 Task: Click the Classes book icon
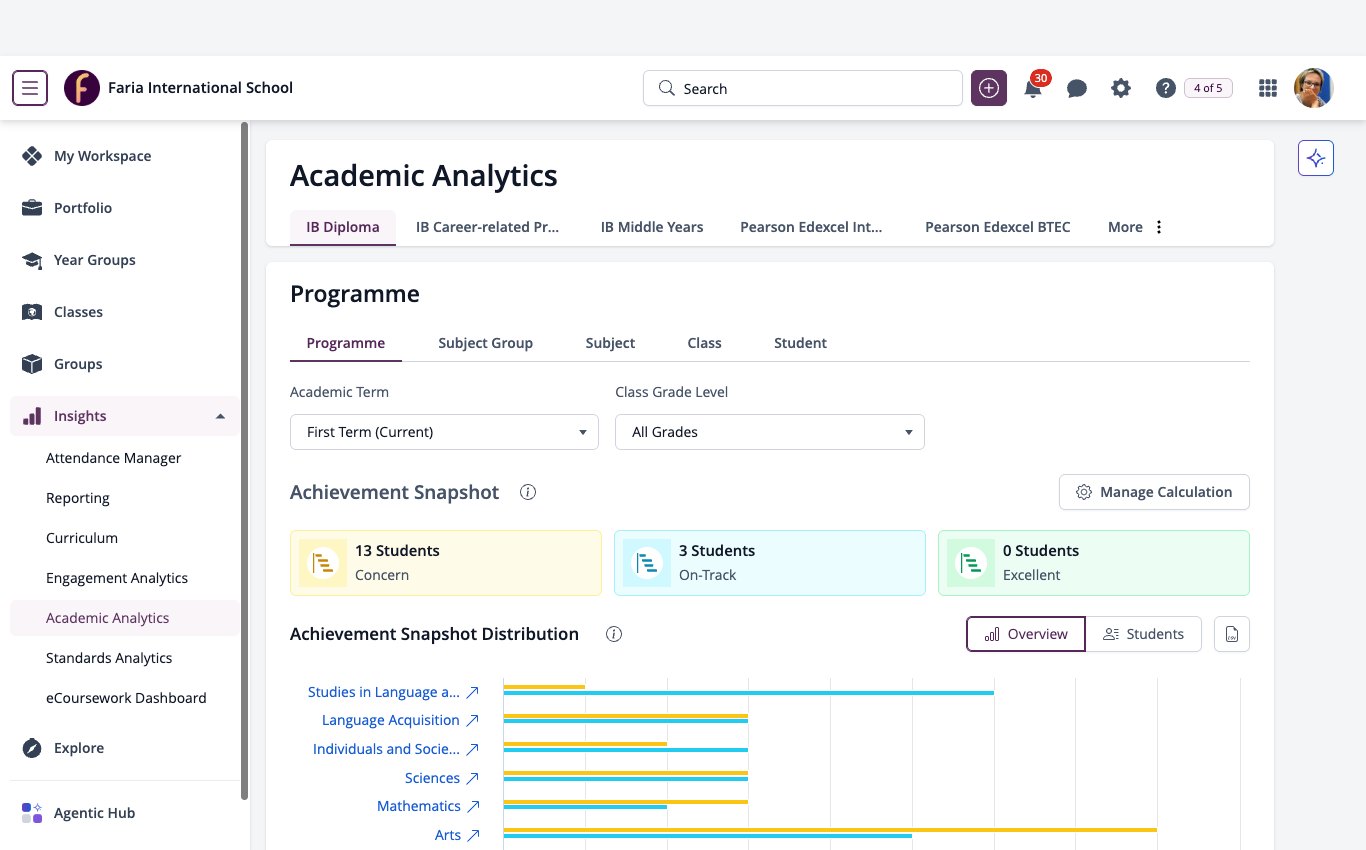(x=32, y=312)
